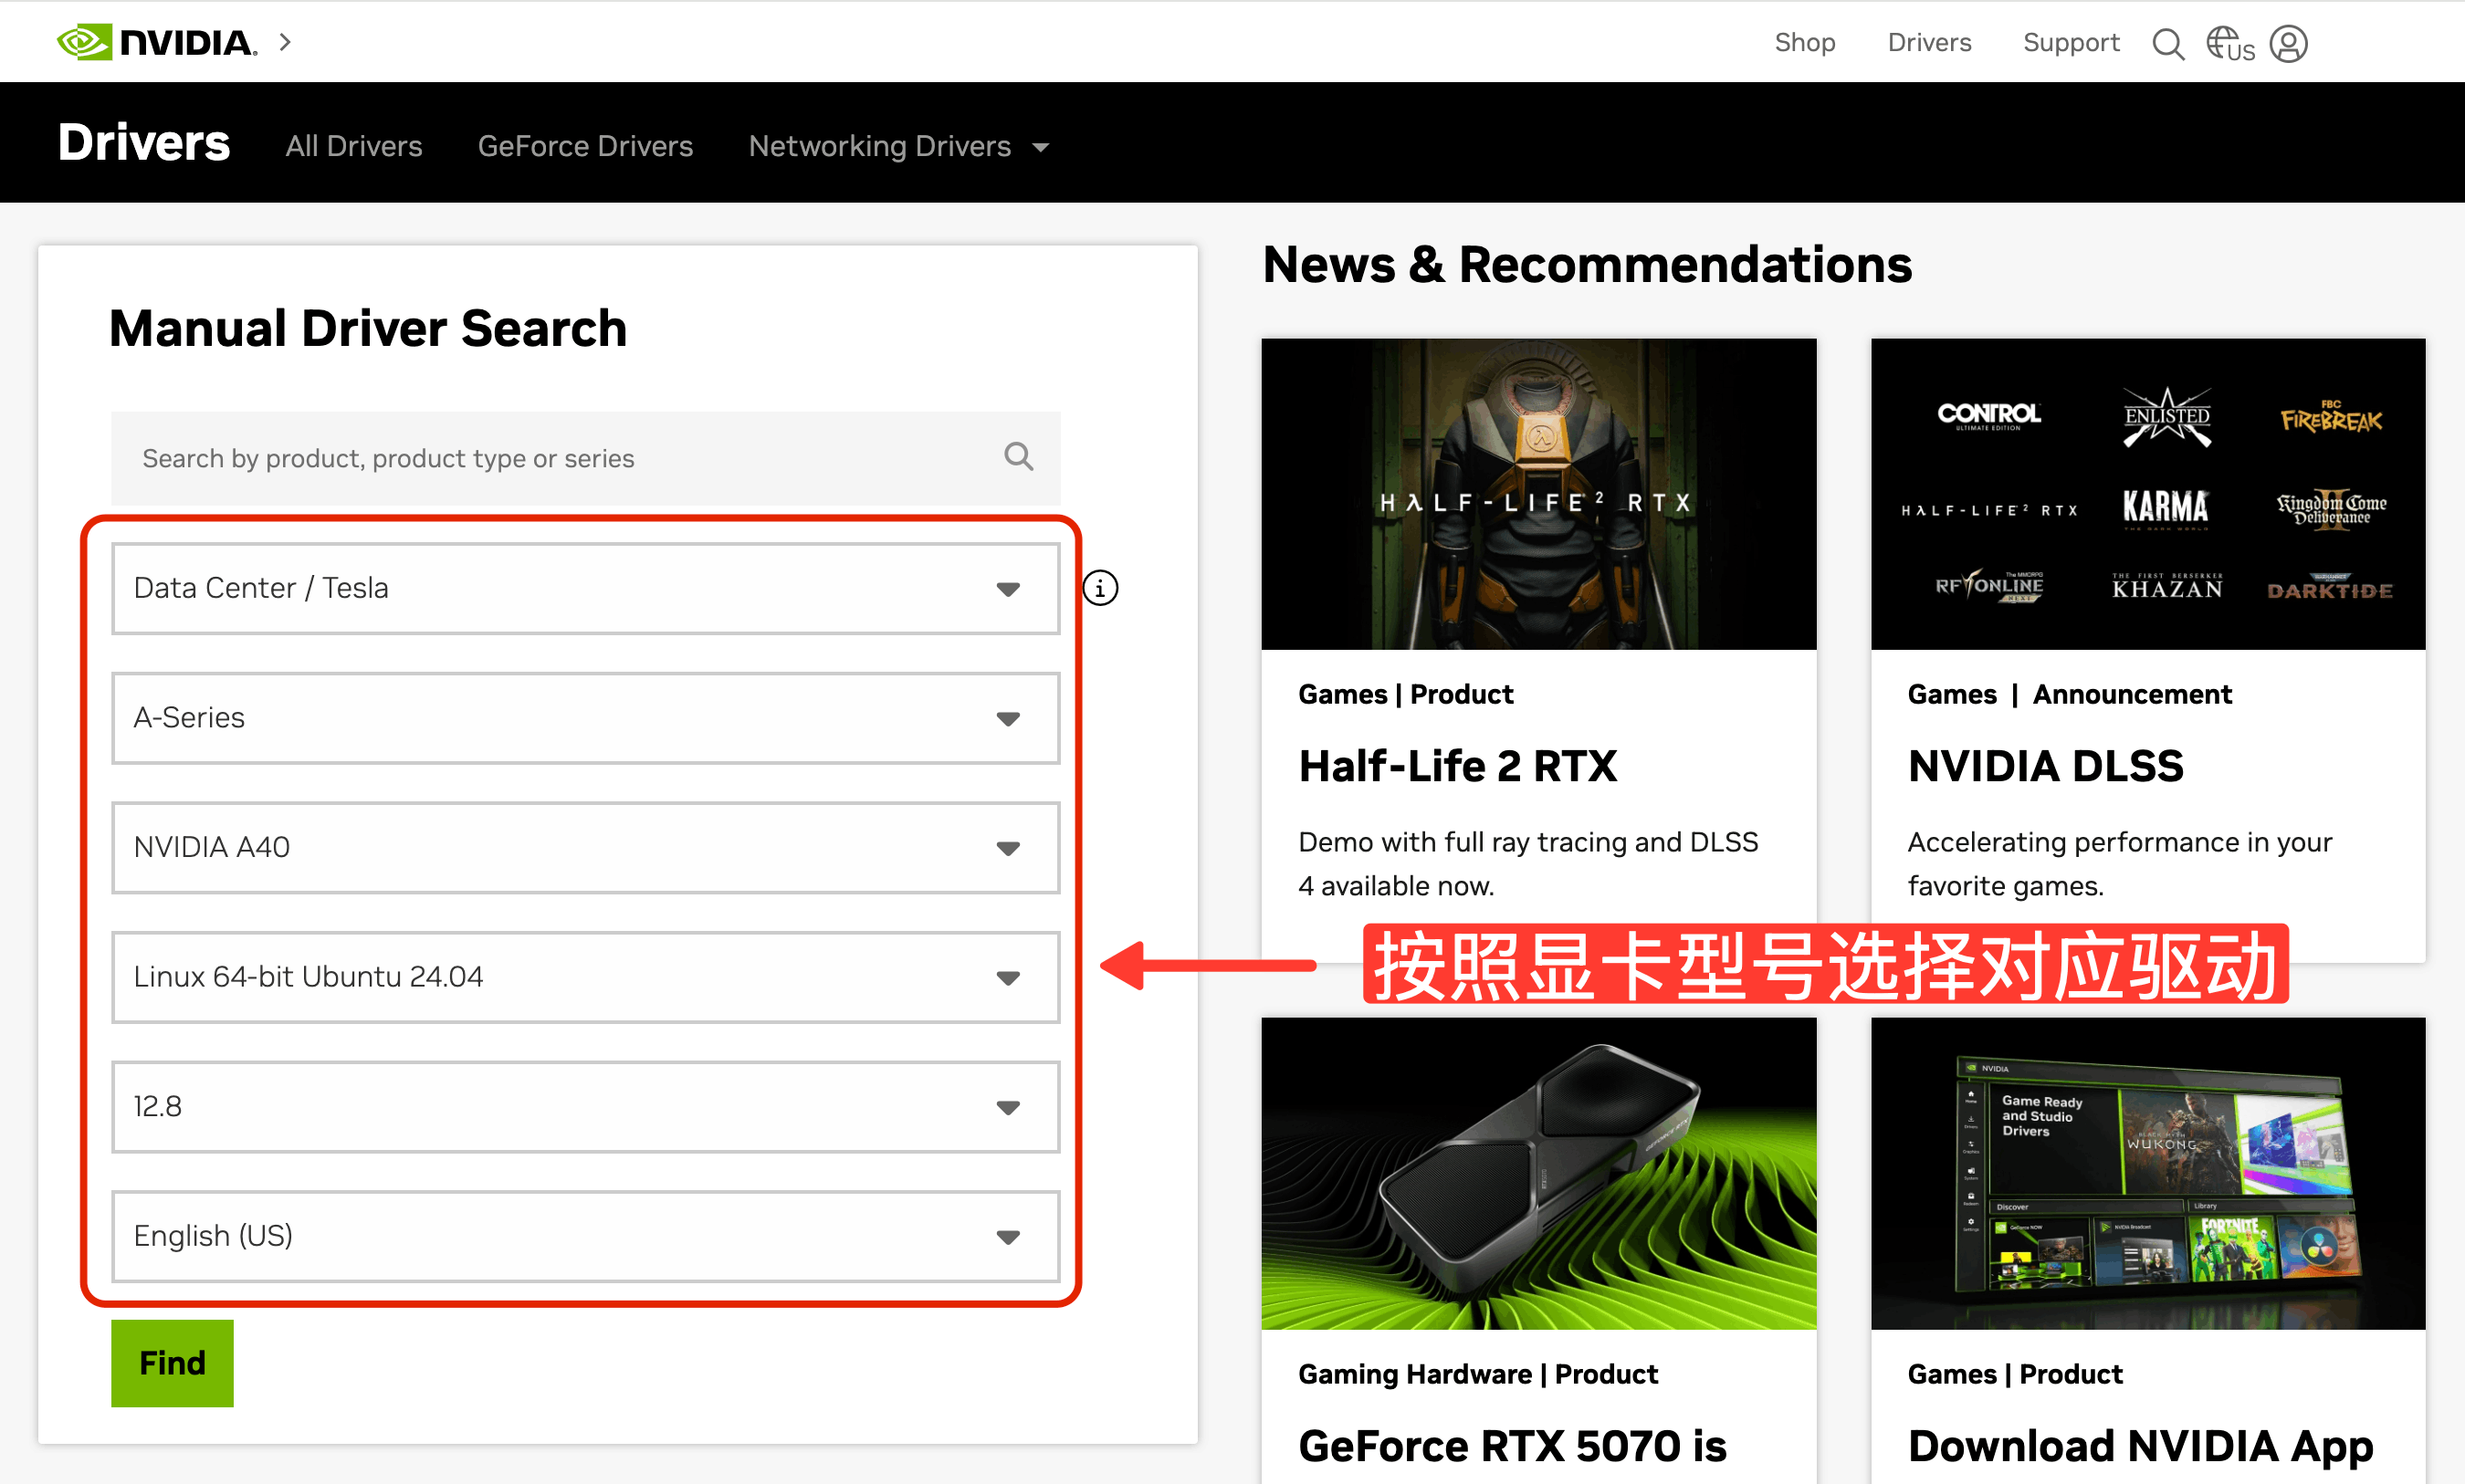Click the magnifier inside driver search box
This screenshot has height=1484, width=2465.
[x=1018, y=457]
